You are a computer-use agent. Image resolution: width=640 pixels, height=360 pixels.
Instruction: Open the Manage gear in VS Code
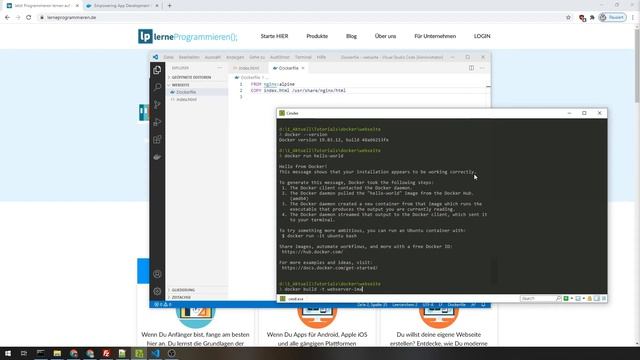point(157,291)
